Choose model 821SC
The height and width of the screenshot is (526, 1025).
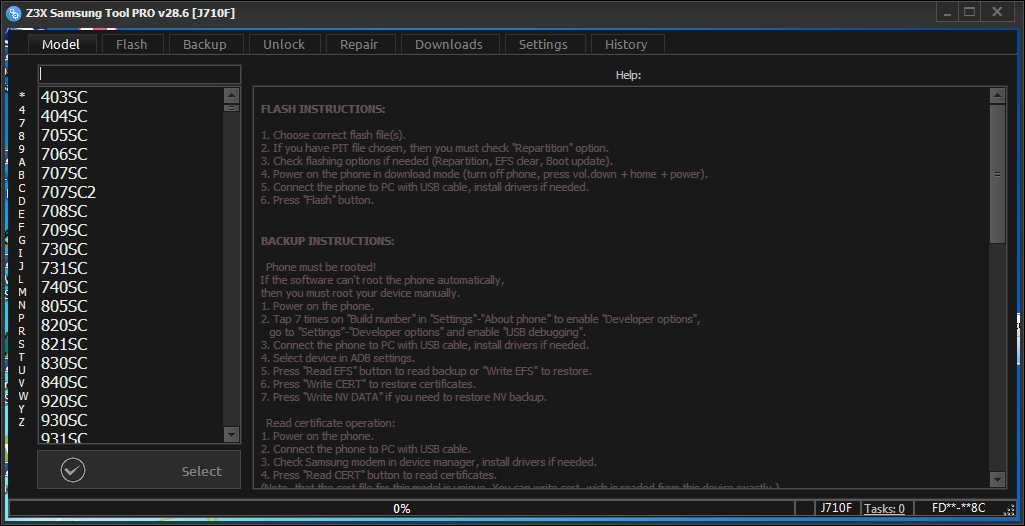click(x=130, y=344)
